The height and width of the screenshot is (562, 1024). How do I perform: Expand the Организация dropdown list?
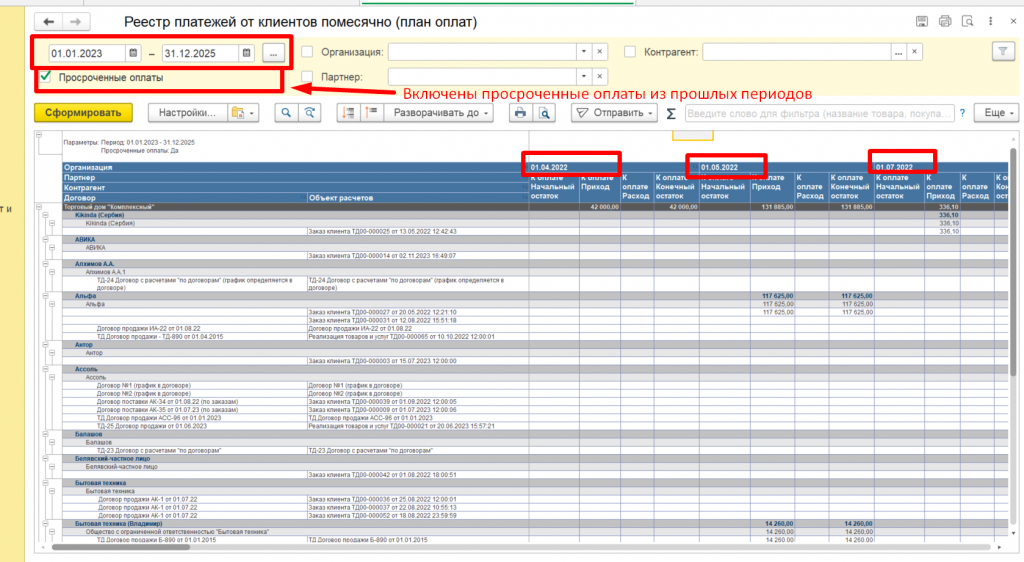583,52
